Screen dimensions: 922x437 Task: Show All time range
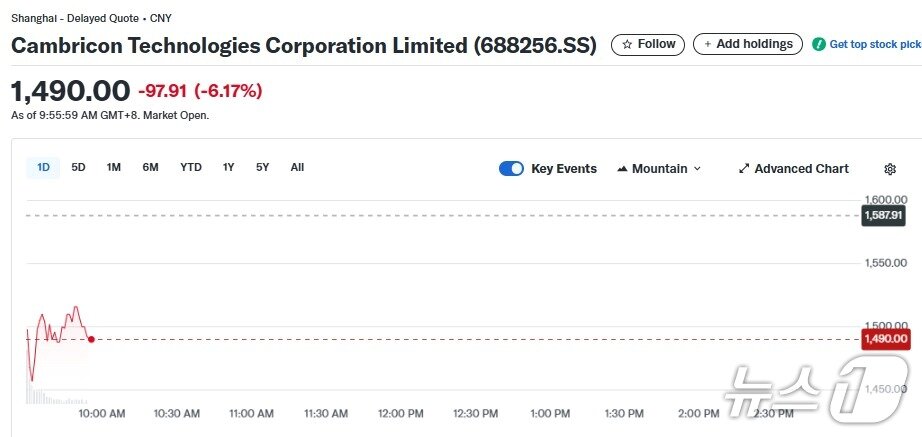click(297, 167)
